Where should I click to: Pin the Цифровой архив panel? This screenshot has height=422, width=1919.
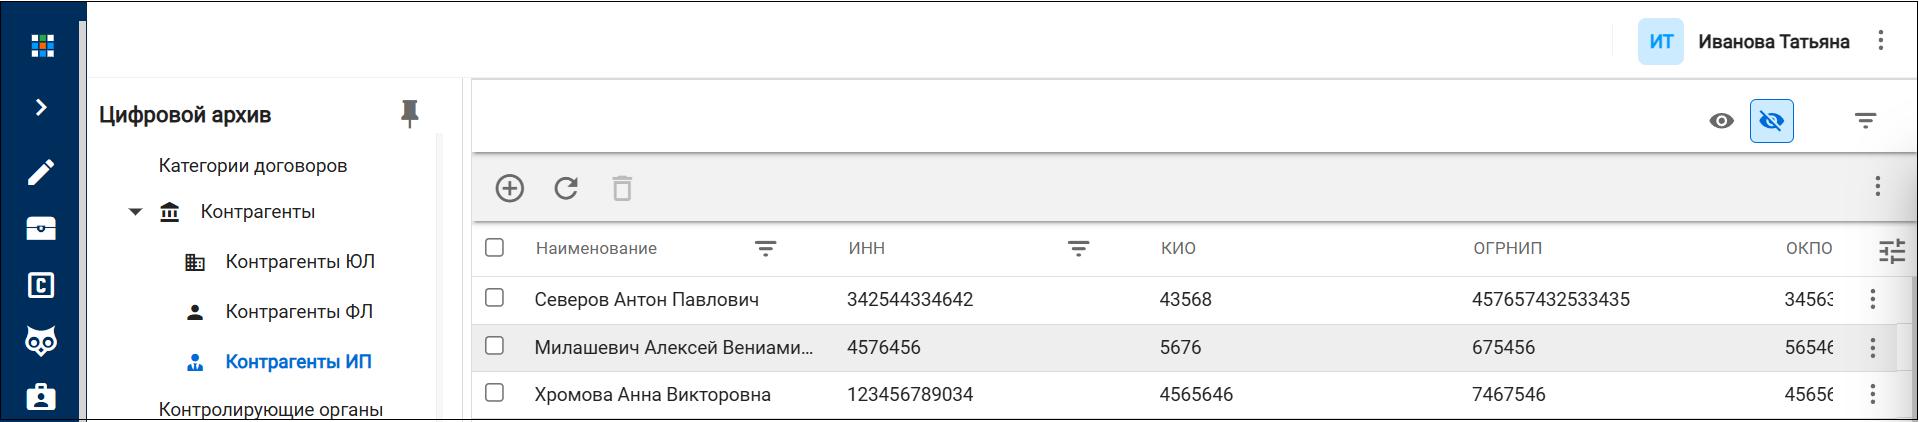pyautogui.click(x=410, y=114)
